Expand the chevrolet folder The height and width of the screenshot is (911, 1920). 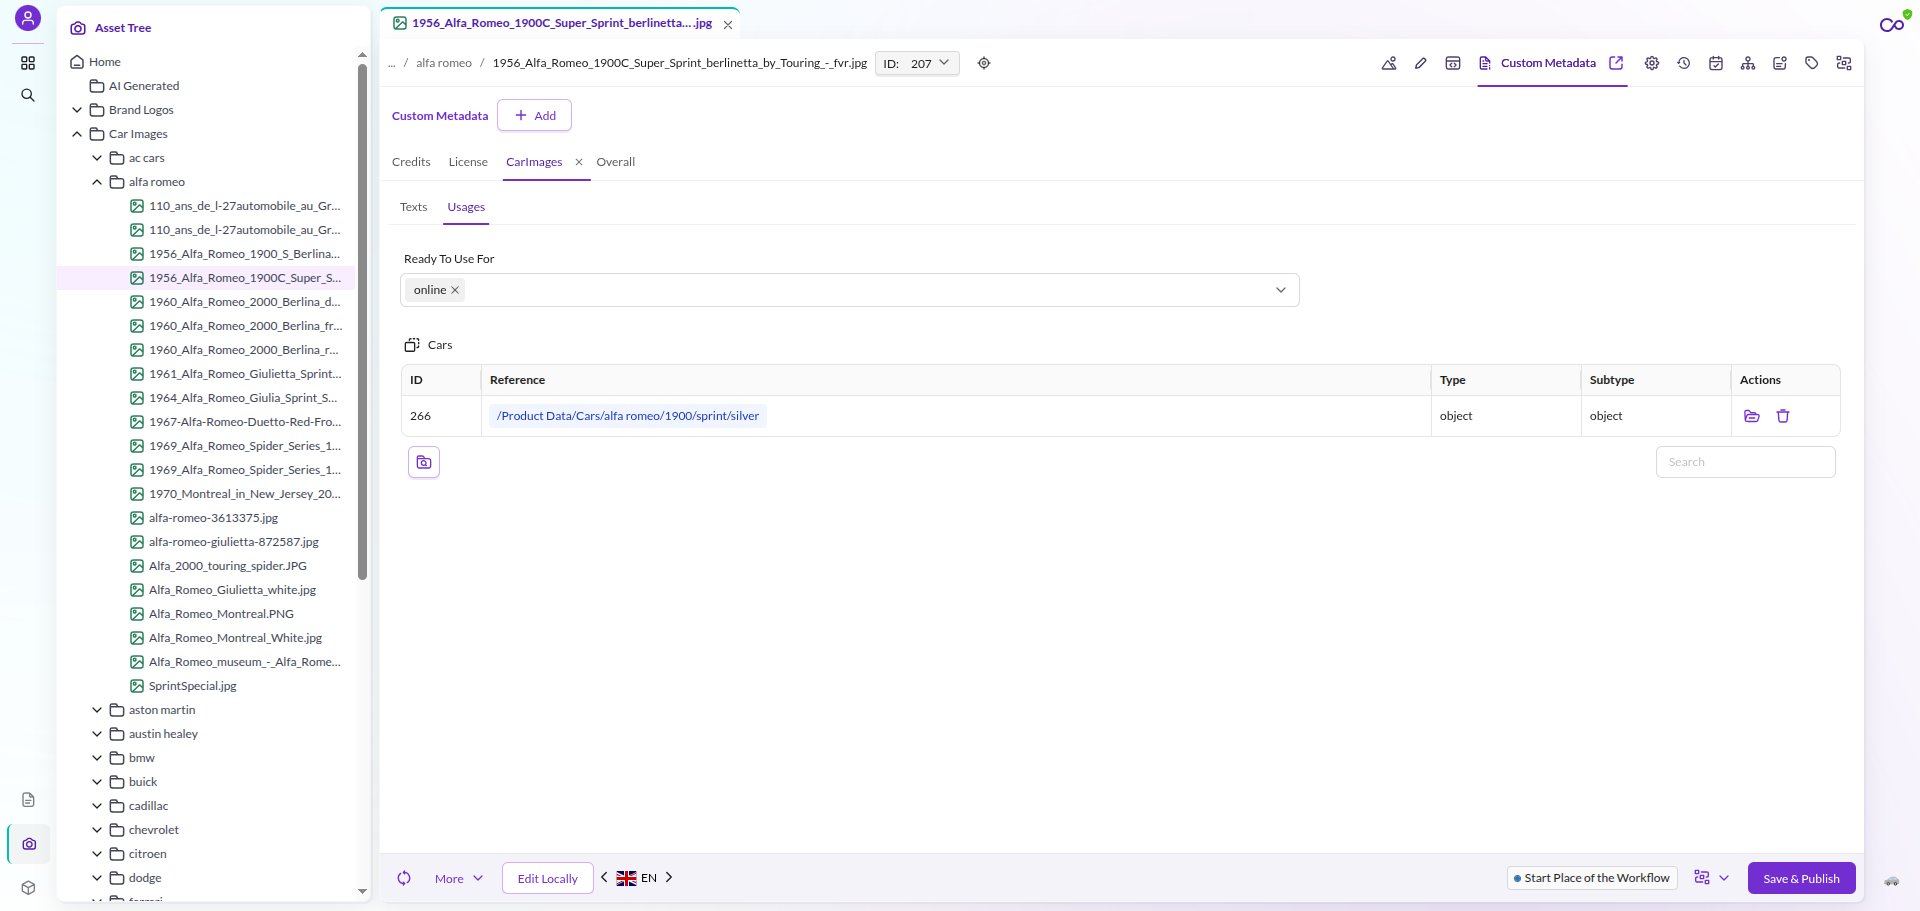(x=97, y=830)
